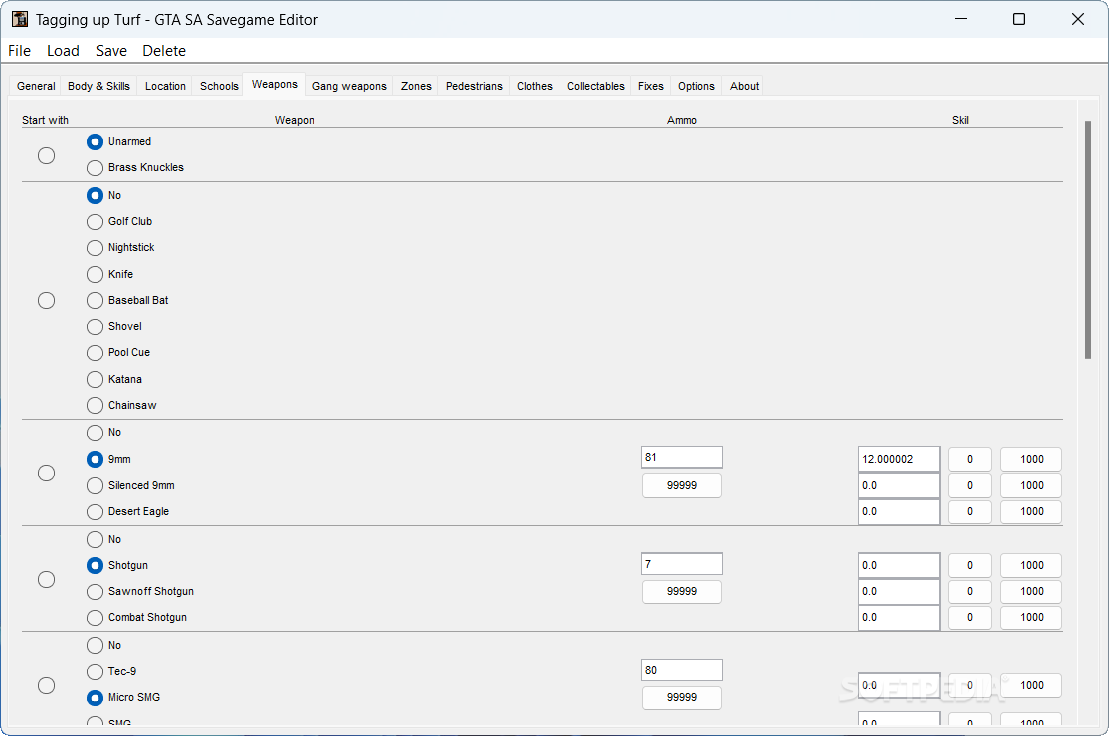Click the 9mm skill field showing 12.000002
1109x736 pixels.
pyautogui.click(x=899, y=460)
